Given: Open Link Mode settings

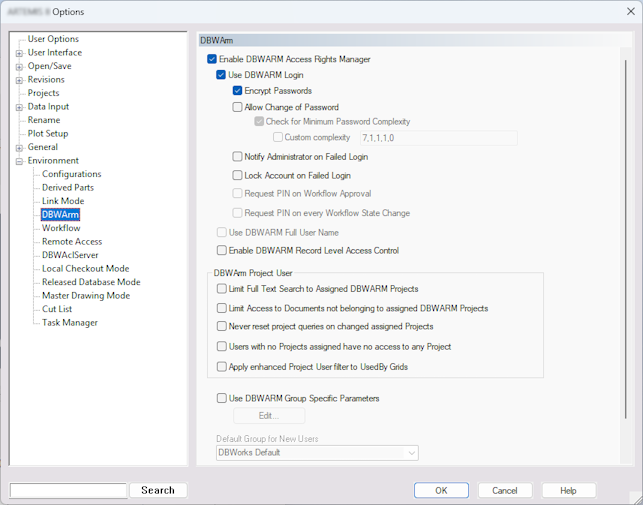Looking at the screenshot, I should [63, 201].
